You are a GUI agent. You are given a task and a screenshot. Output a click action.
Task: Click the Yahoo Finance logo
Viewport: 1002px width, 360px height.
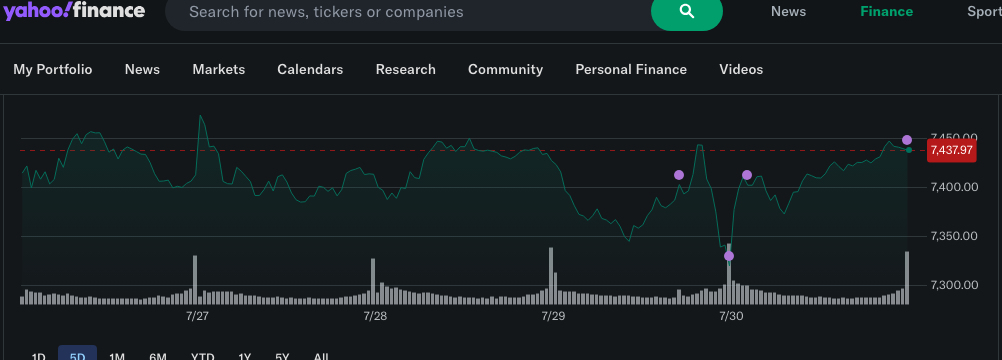click(x=74, y=11)
